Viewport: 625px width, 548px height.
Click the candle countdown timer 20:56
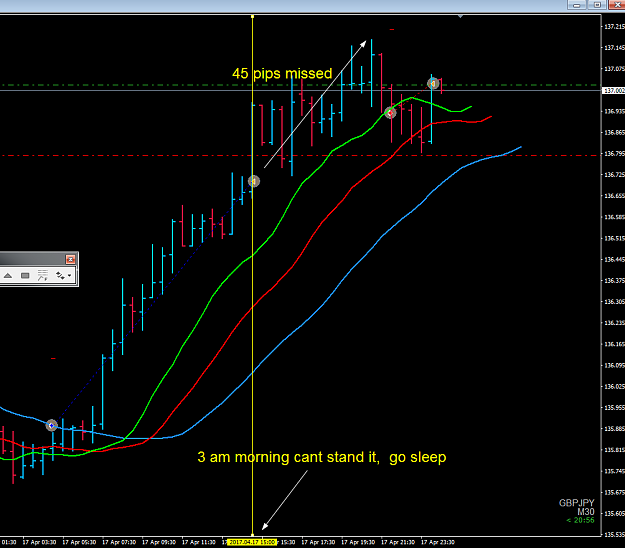[x=580, y=520]
